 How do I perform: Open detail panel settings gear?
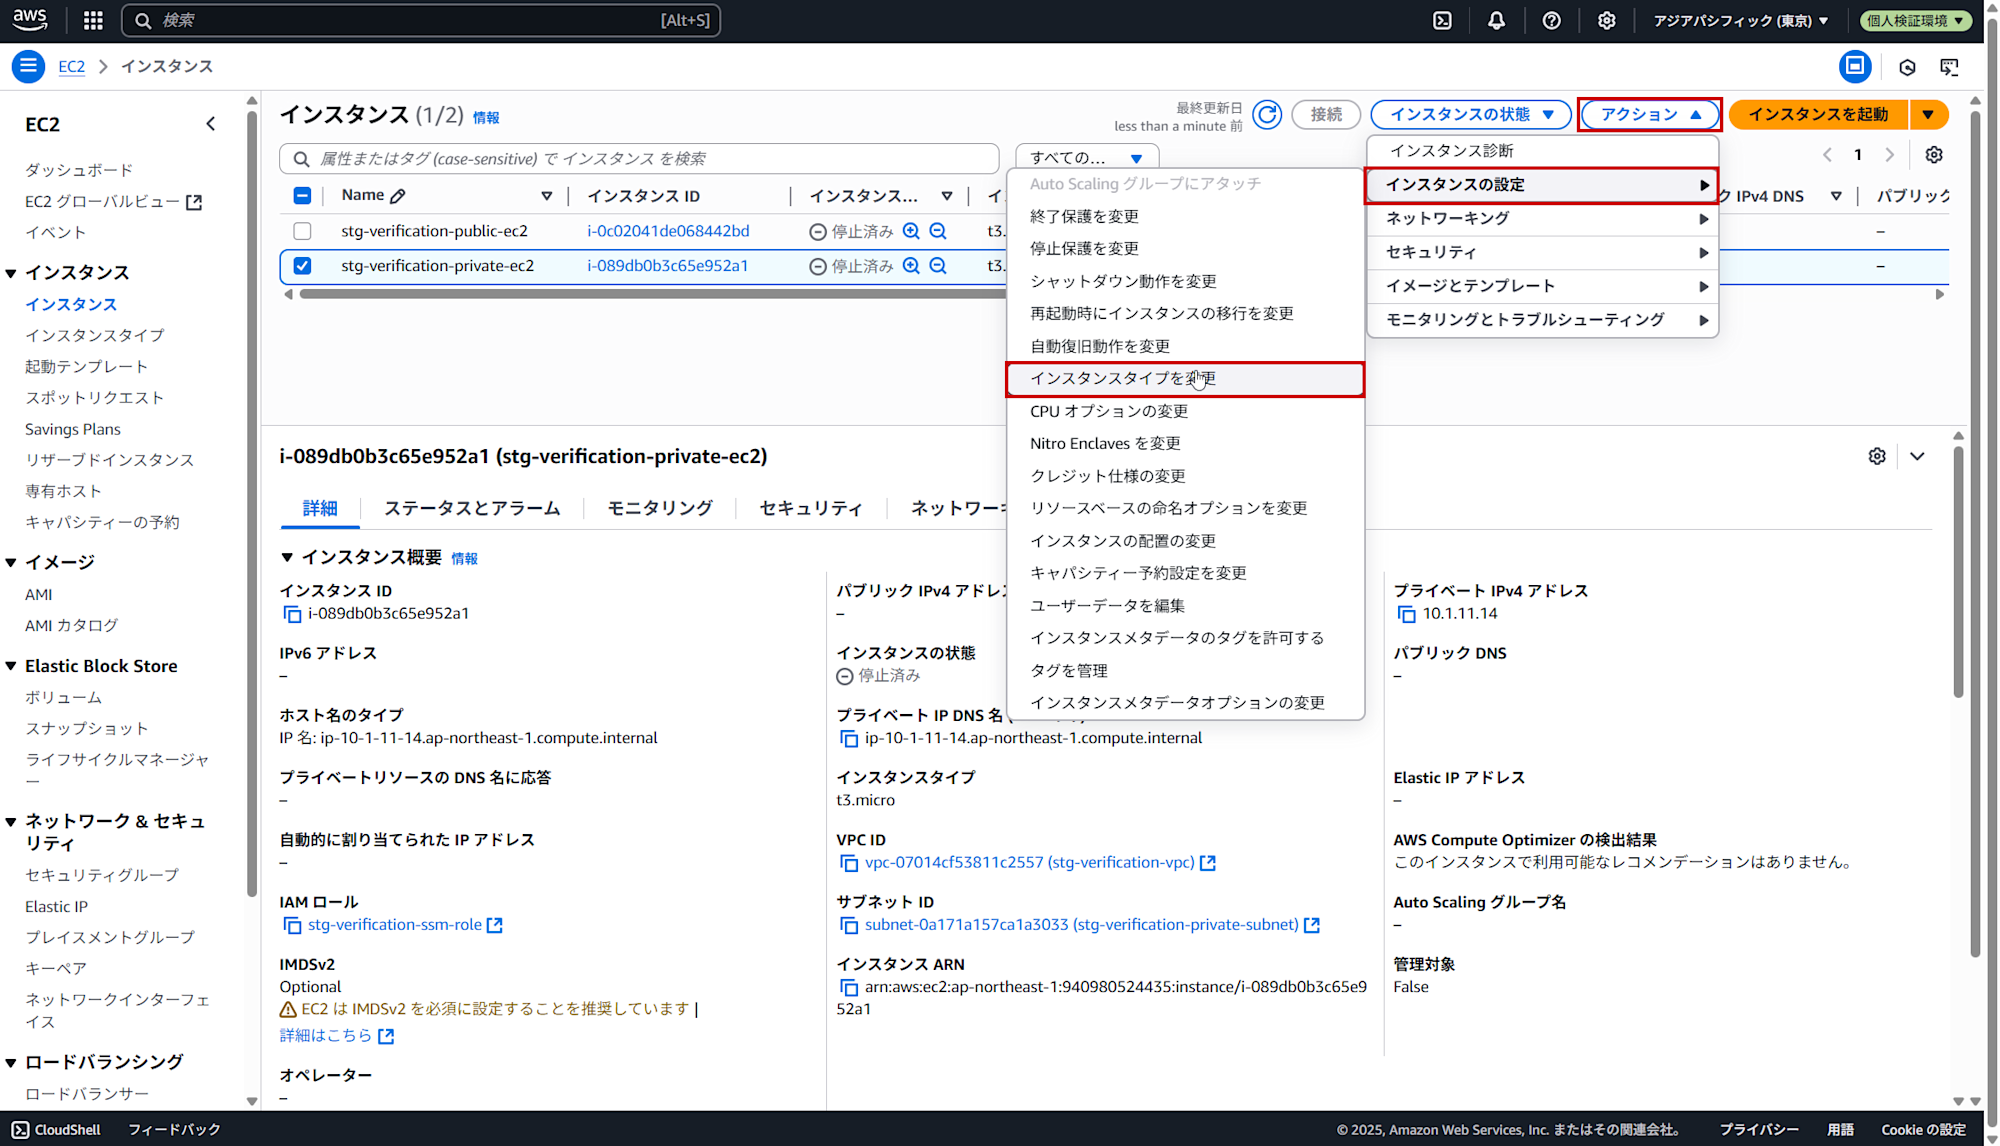click(1877, 456)
